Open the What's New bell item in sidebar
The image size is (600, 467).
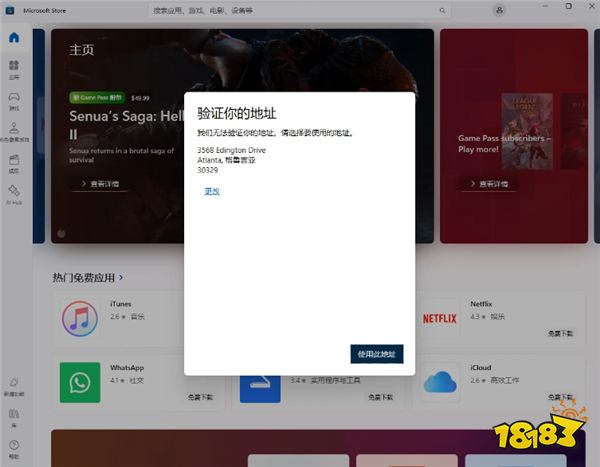[x=14, y=387]
